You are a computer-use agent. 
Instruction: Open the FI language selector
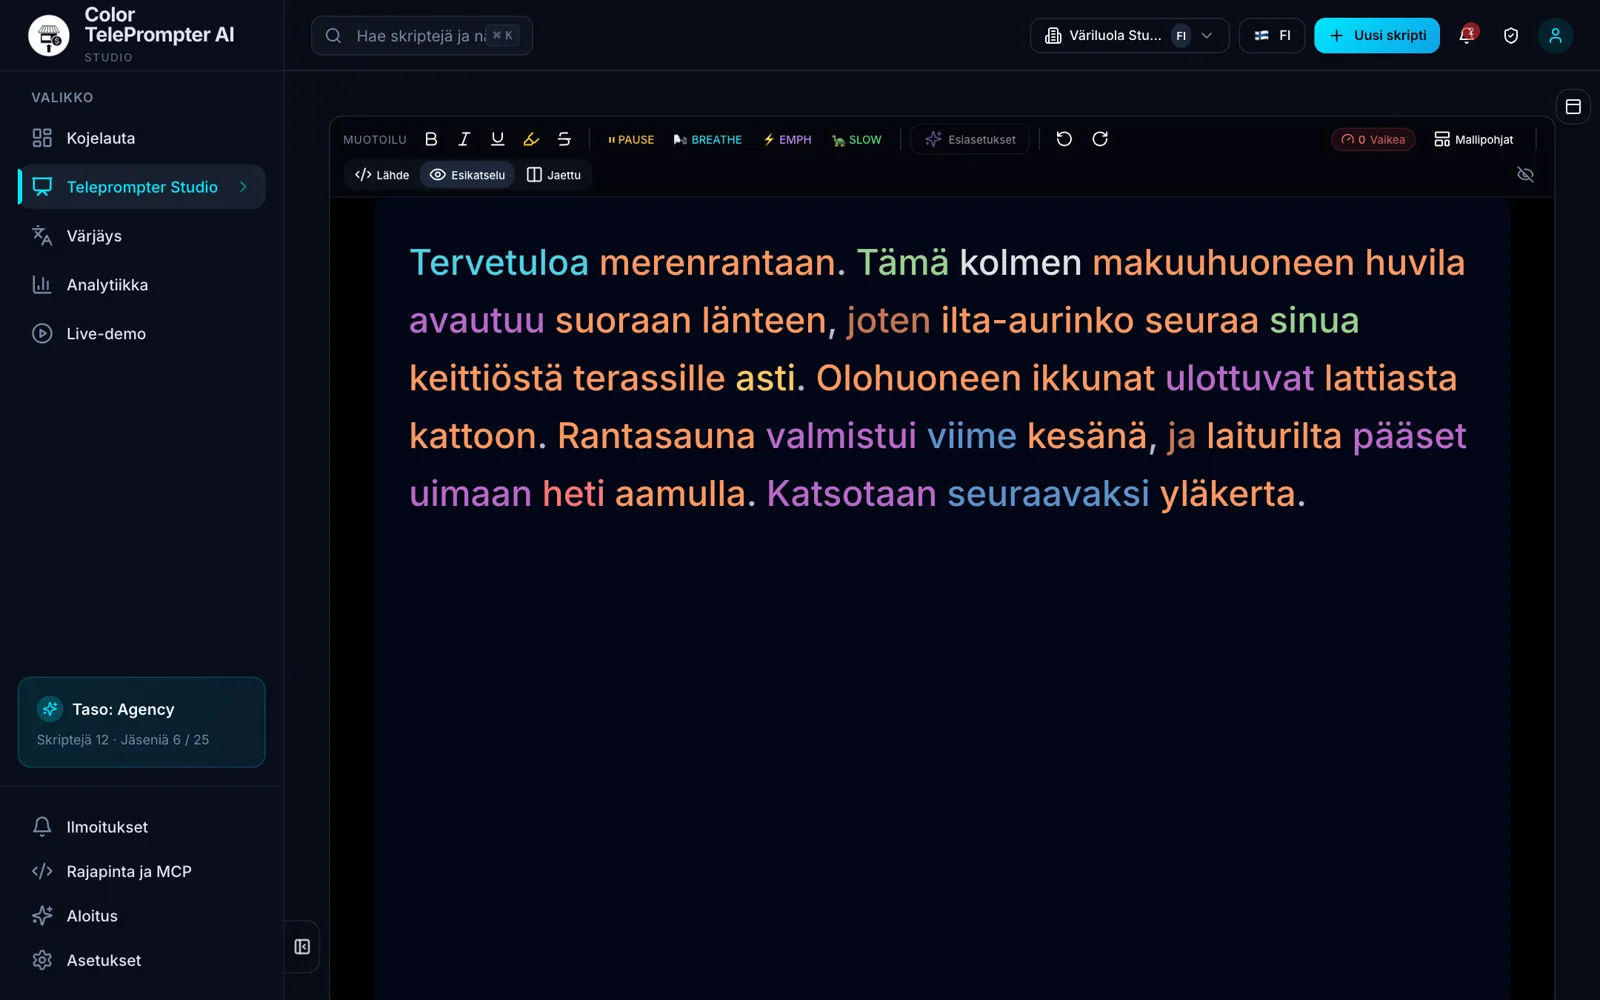(1272, 35)
